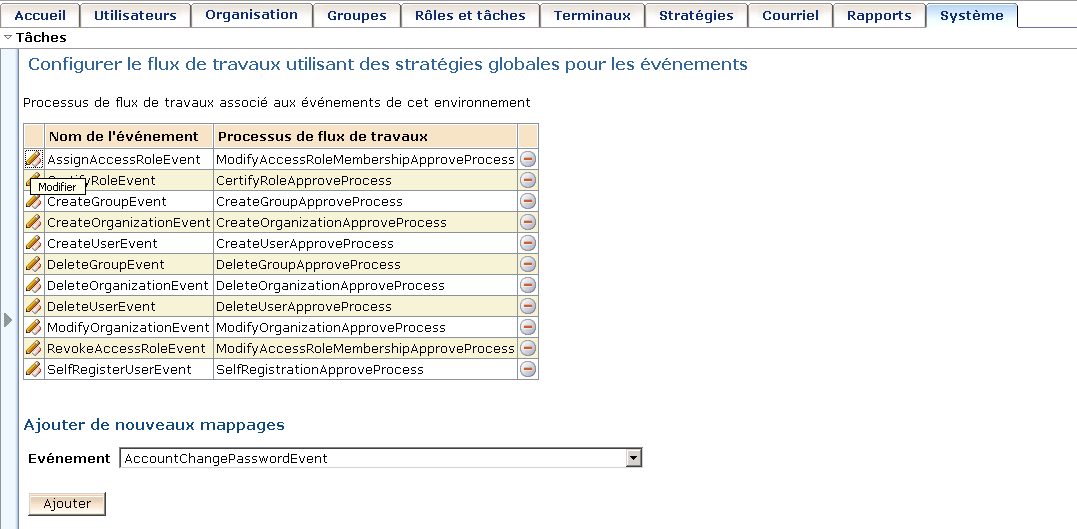Image resolution: width=1077 pixels, height=529 pixels.
Task: Edit the DeleteUserEvent workflow mapping
Action: (33, 306)
